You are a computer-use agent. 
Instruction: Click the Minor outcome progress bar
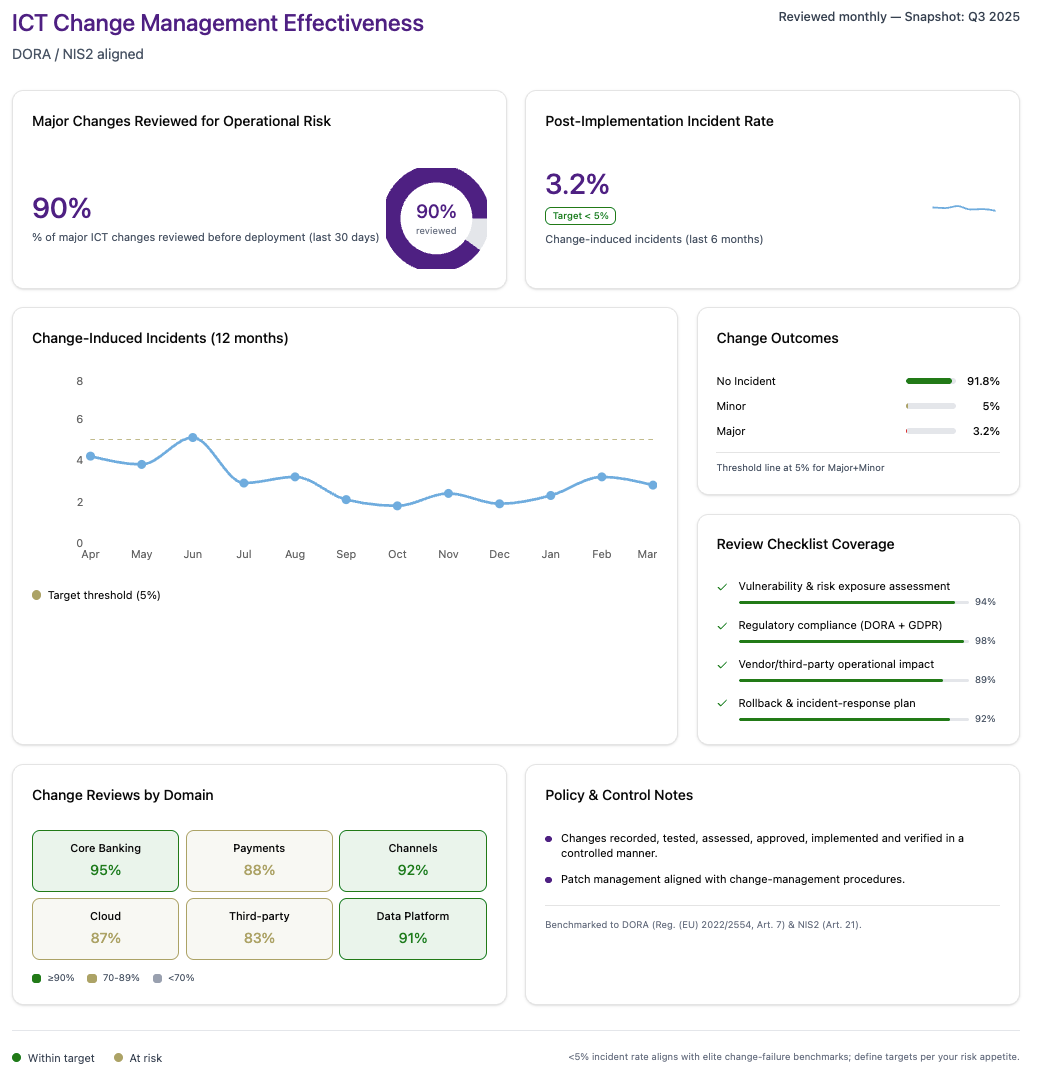(931, 406)
